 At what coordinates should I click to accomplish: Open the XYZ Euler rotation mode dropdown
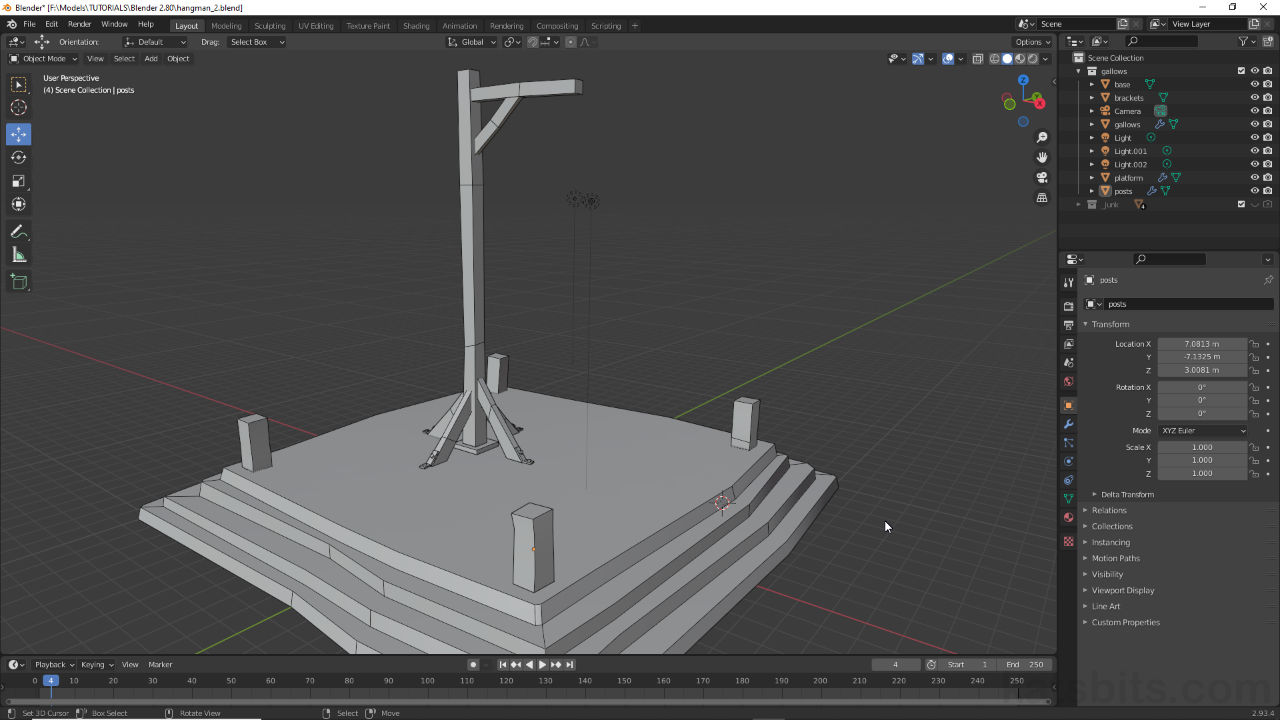point(1203,430)
